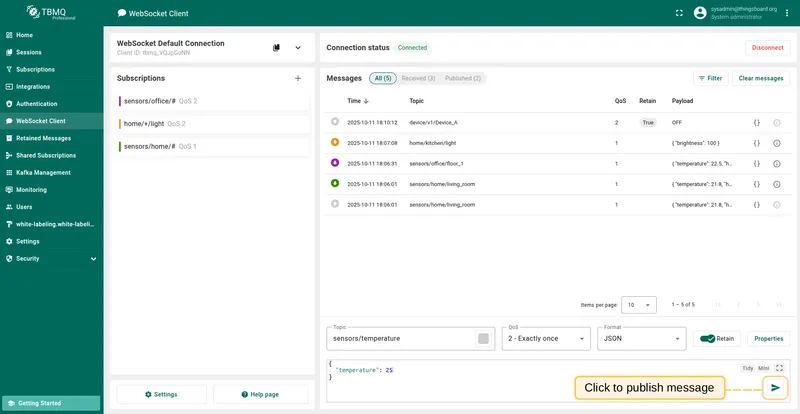Click orange color bar of home/+/light

tap(119, 124)
